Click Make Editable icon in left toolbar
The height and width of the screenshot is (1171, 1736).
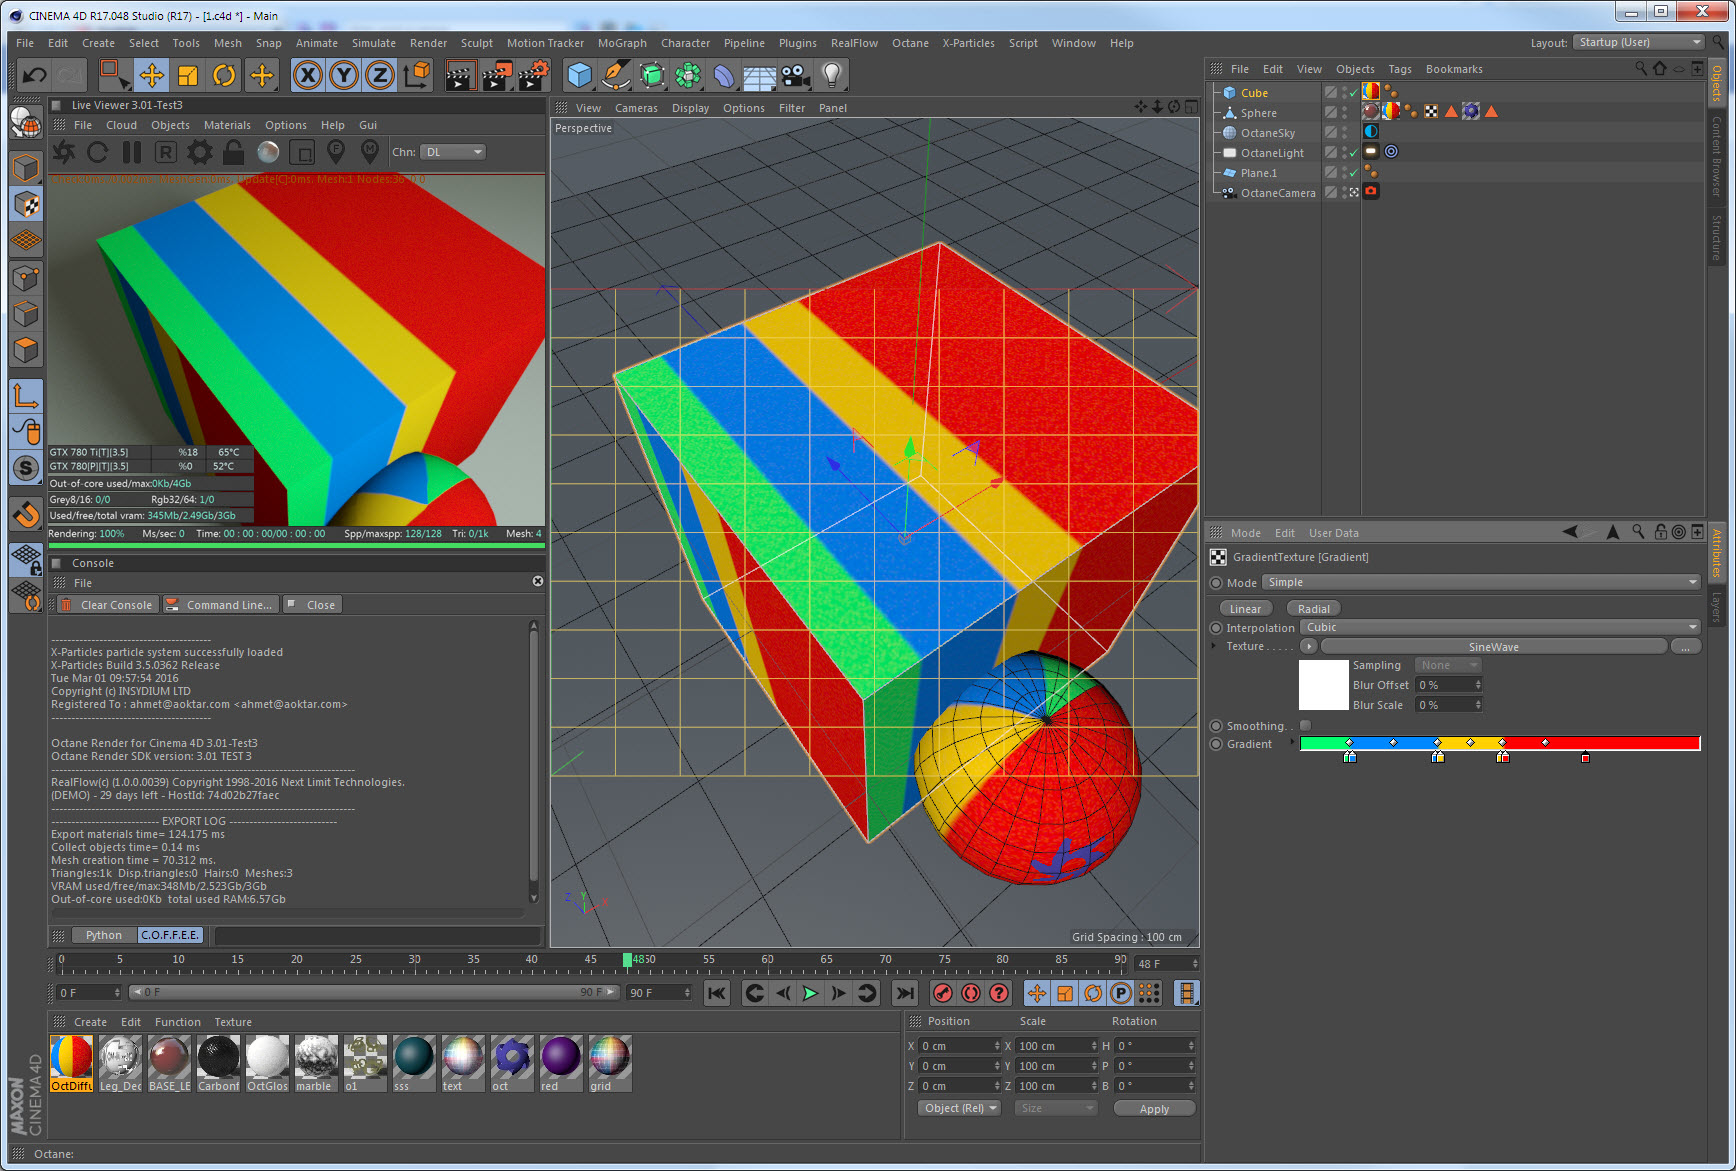27,122
